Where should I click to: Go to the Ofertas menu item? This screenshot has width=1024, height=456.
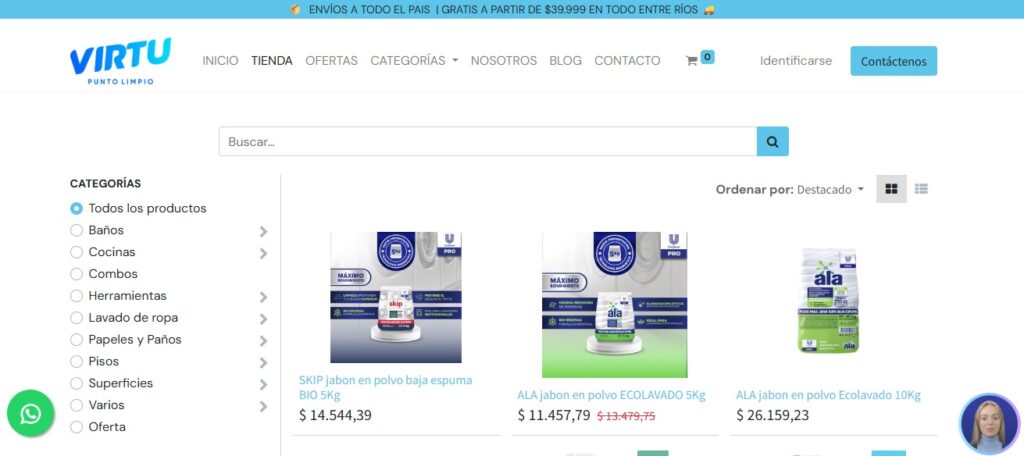point(331,61)
